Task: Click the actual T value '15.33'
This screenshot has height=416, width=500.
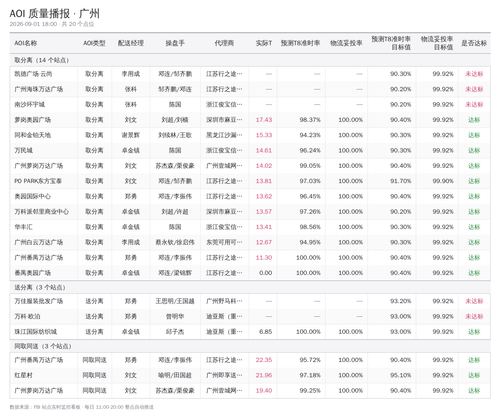Action: 264,135
